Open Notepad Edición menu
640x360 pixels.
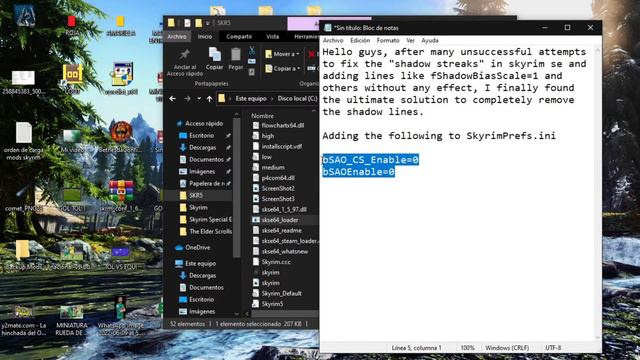360,40
